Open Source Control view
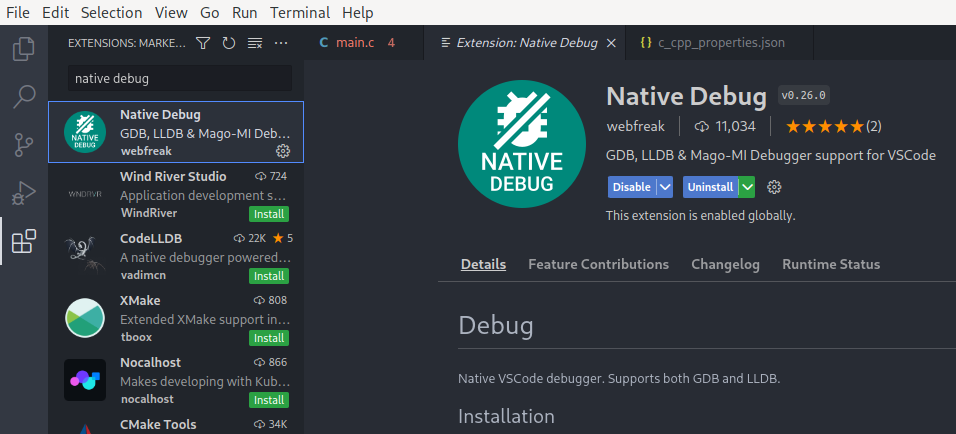The width and height of the screenshot is (956, 434). 23,145
